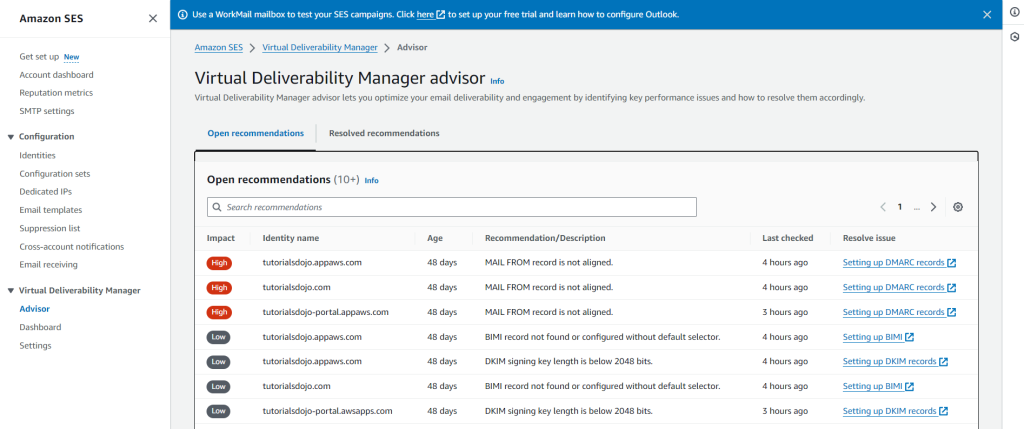Viewport: 1024px width, 429px height.
Task: Open Identities in sidebar
Action: click(x=37, y=155)
